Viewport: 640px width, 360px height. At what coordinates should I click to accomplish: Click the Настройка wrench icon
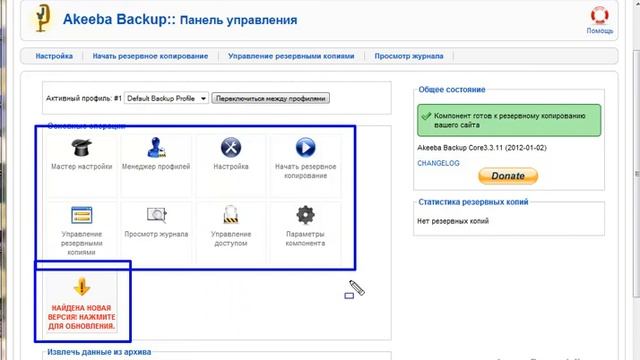point(231,147)
